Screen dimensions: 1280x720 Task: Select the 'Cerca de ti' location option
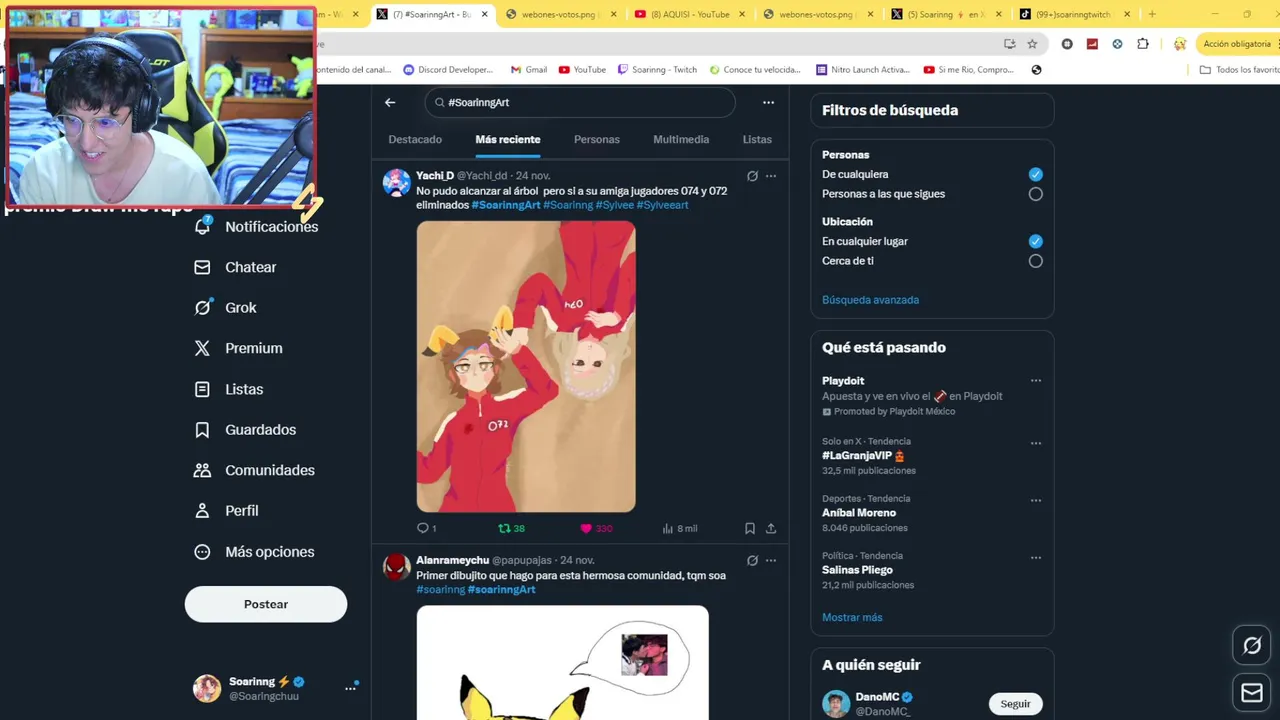1035,261
